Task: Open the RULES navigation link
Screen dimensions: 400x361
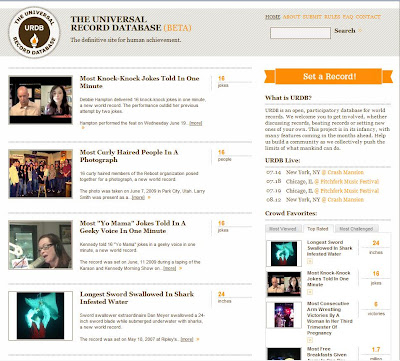Action: (332, 17)
